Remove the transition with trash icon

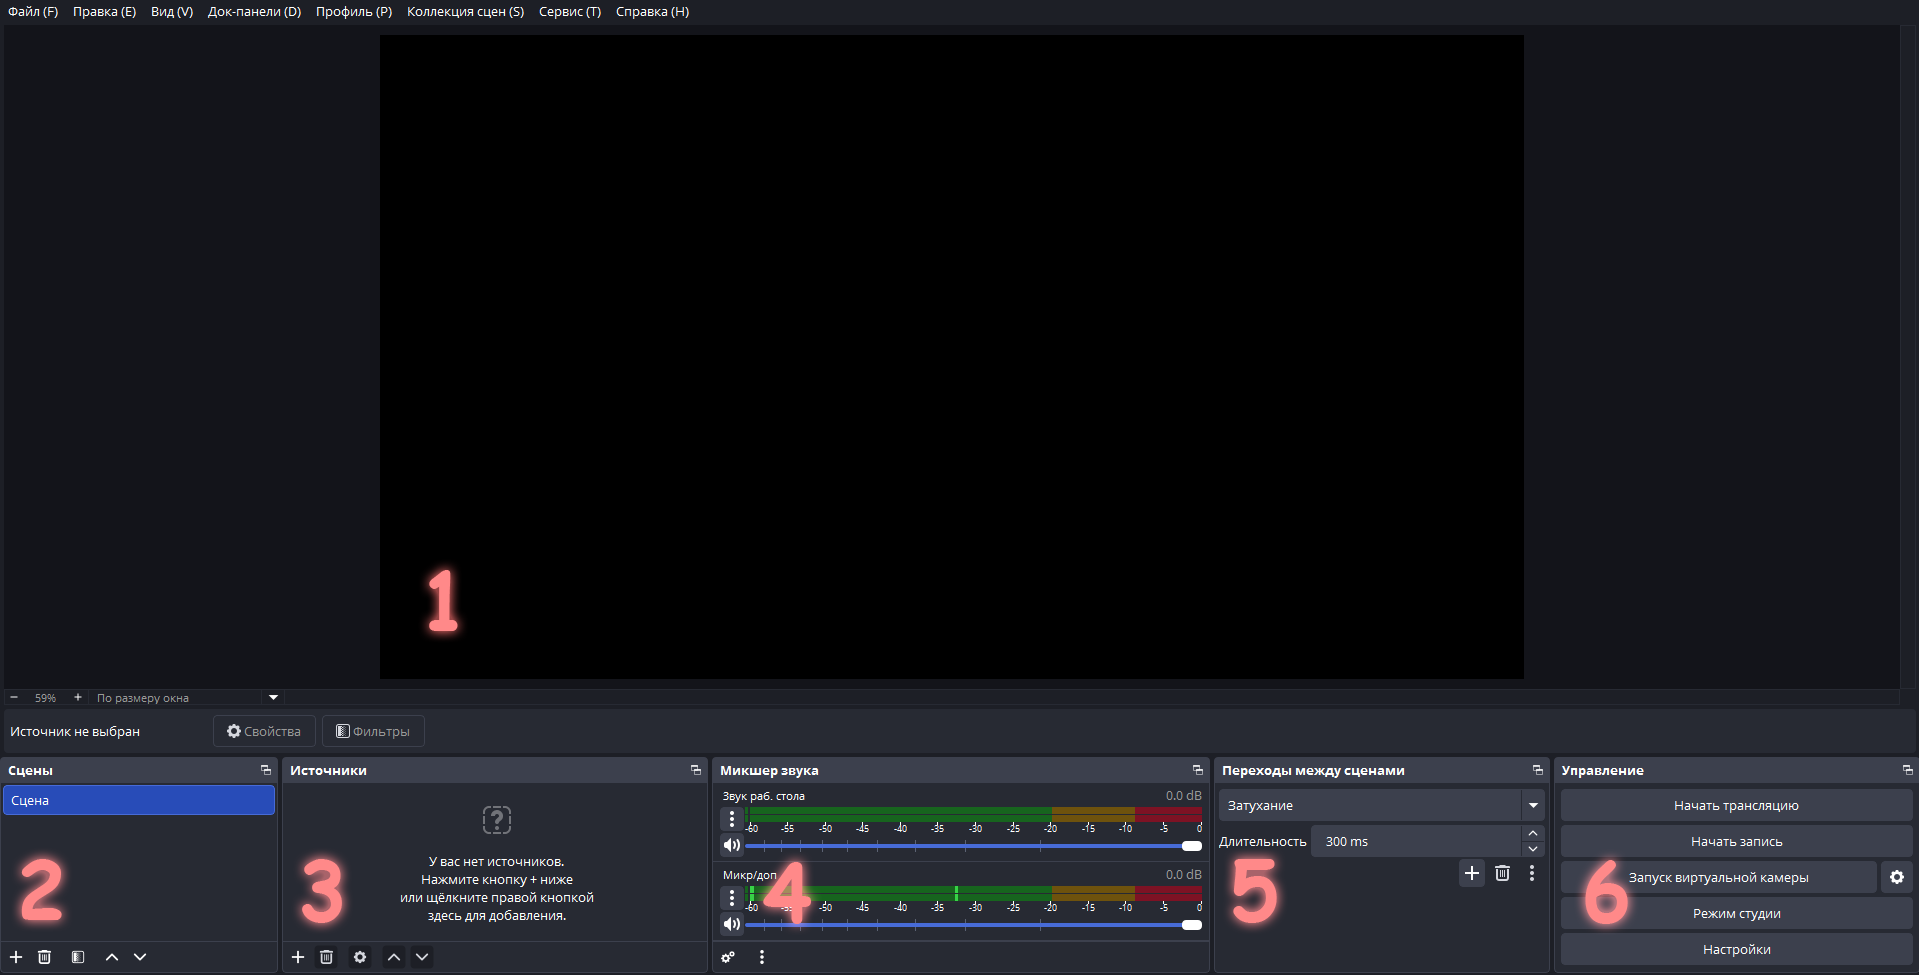pyautogui.click(x=1502, y=873)
